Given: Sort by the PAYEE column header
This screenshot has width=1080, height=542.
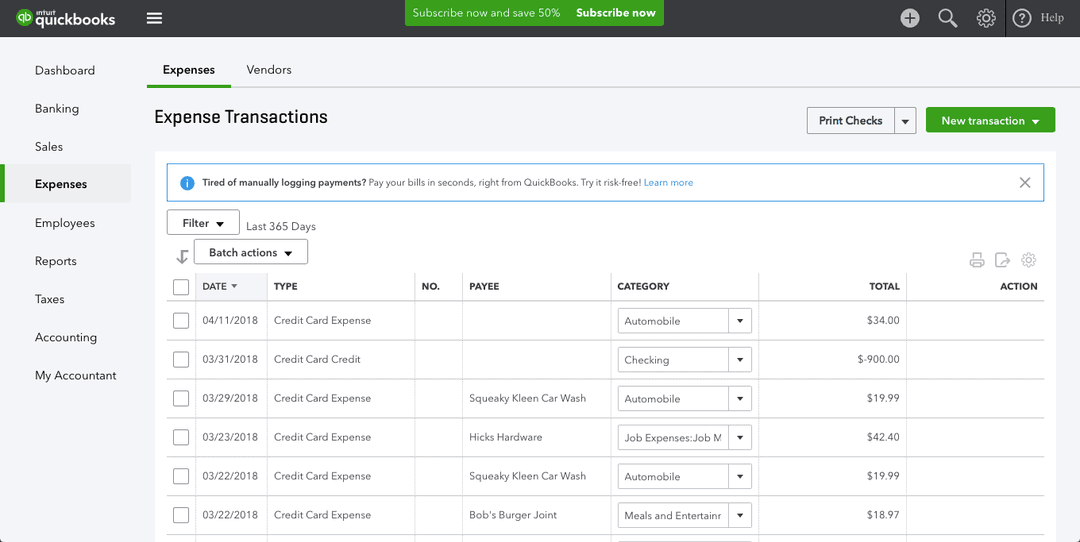Looking at the screenshot, I should click(x=484, y=286).
